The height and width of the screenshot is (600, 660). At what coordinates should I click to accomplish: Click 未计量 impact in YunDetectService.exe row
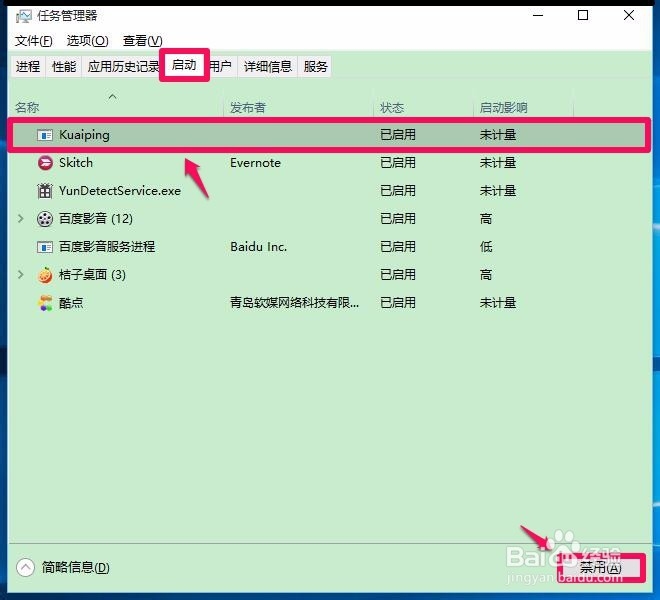[498, 191]
